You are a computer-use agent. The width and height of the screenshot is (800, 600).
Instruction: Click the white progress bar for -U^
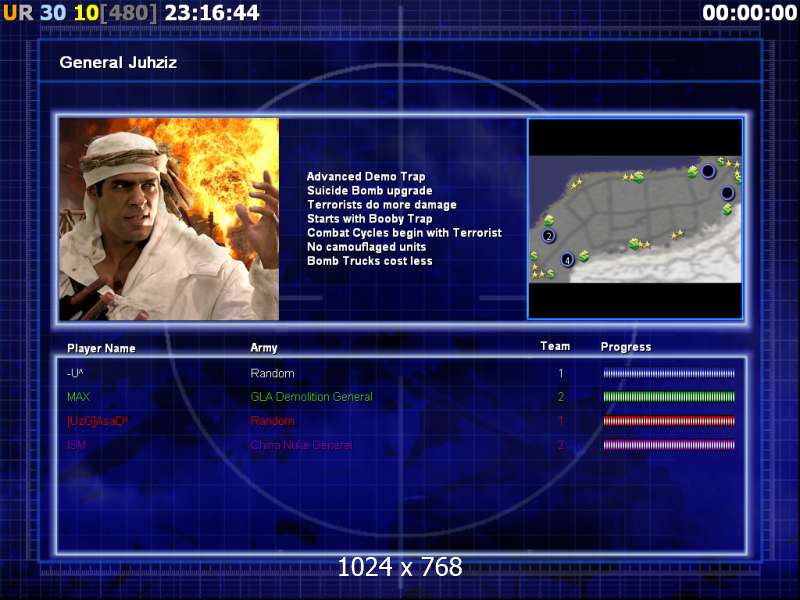tap(669, 373)
